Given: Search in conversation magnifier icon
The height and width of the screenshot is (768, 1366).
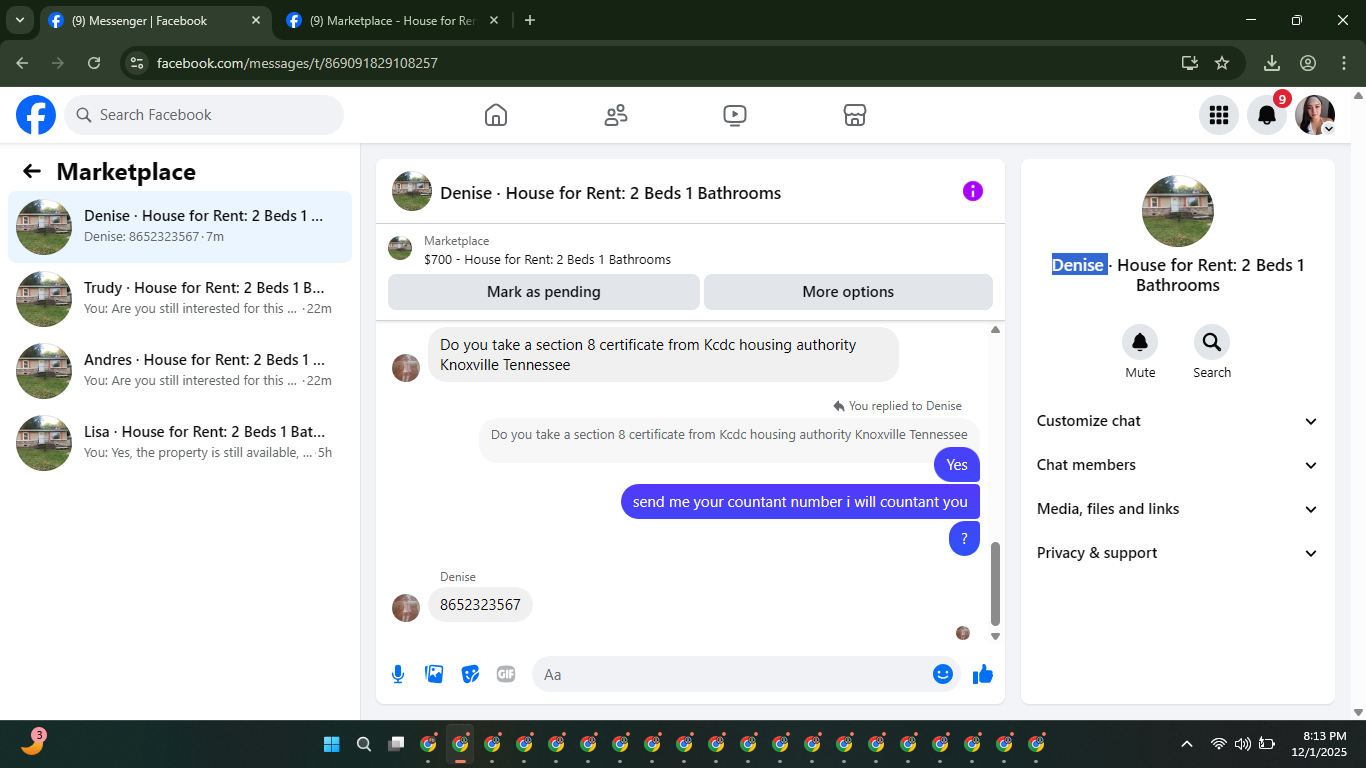Looking at the screenshot, I should point(1212,343).
